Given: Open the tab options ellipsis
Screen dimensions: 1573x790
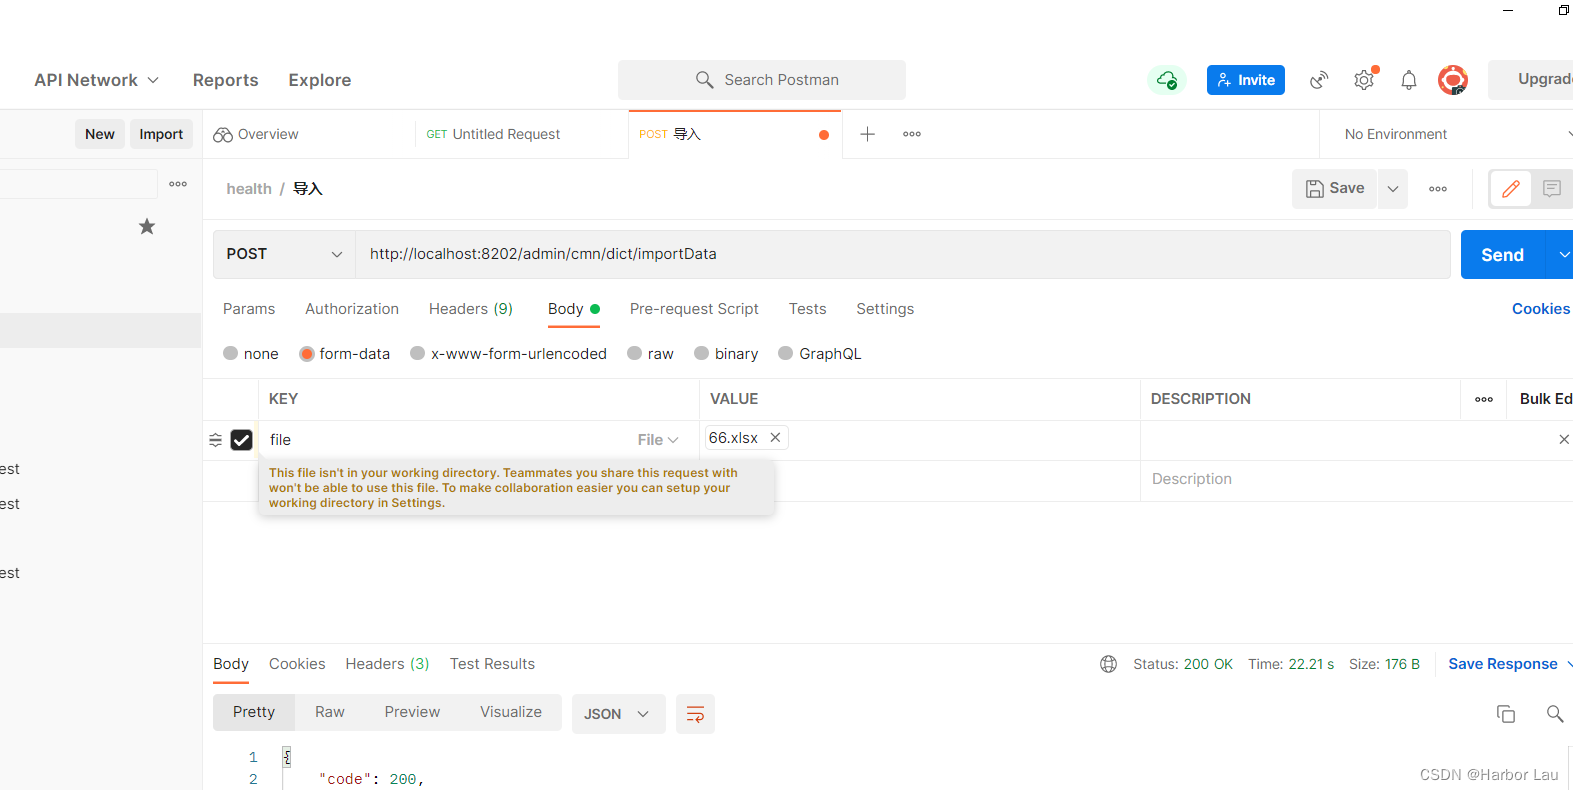Looking at the screenshot, I should 912,134.
